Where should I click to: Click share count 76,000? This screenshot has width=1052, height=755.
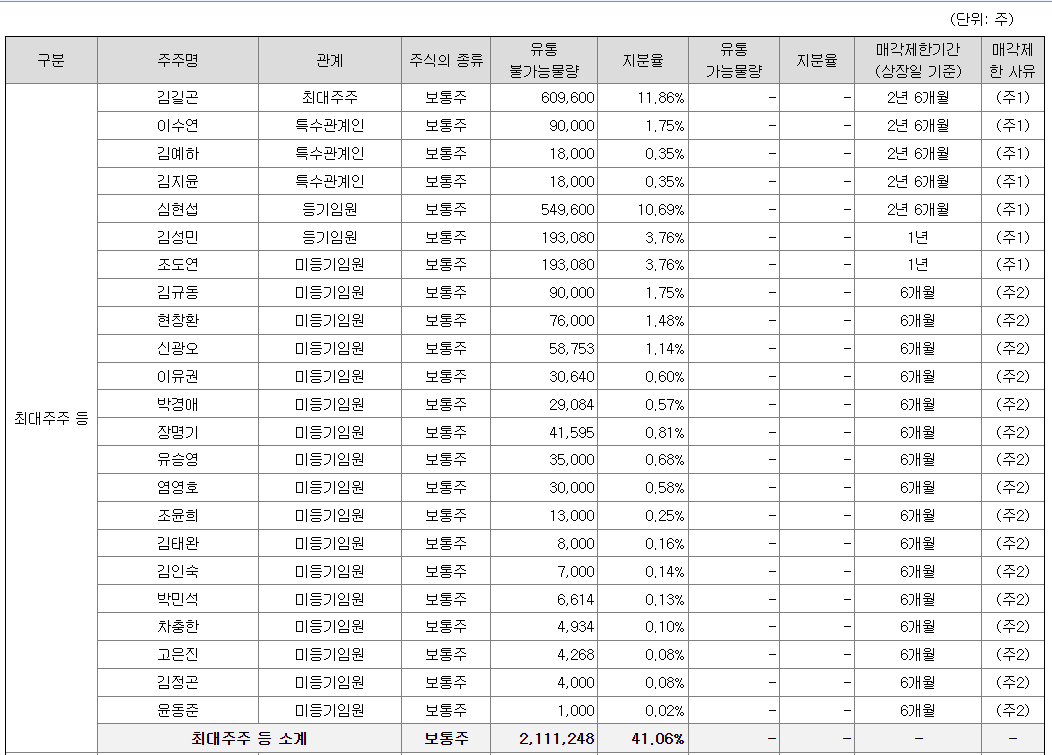click(x=572, y=321)
